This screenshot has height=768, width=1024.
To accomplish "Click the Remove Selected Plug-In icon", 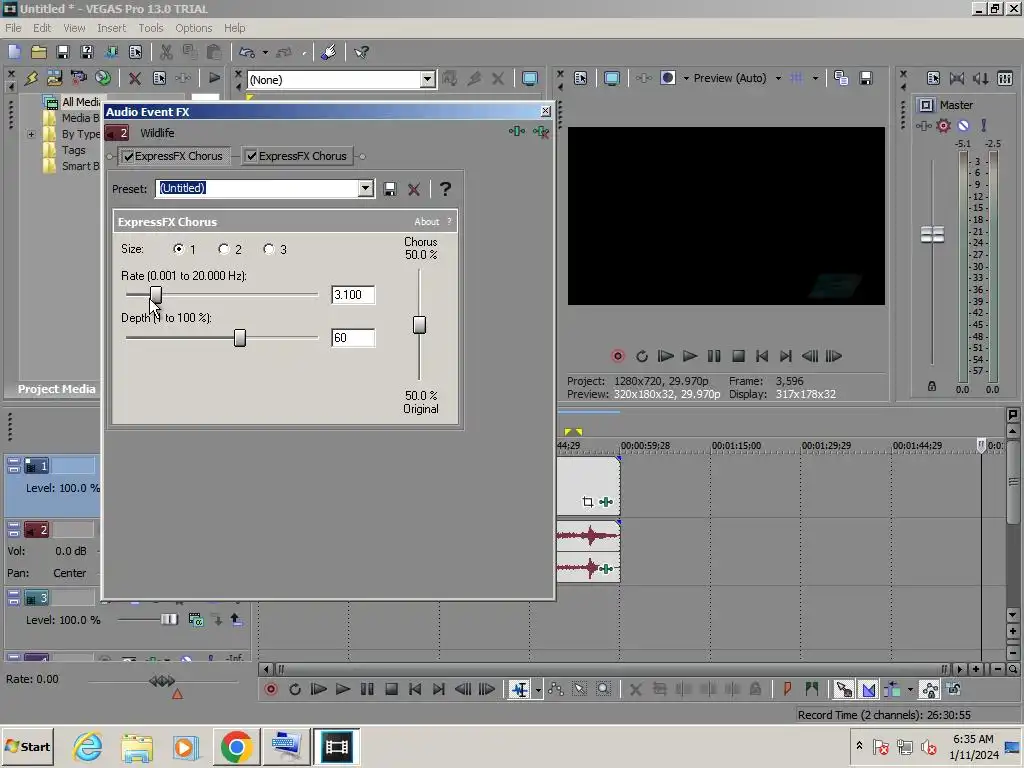I will [x=541, y=132].
